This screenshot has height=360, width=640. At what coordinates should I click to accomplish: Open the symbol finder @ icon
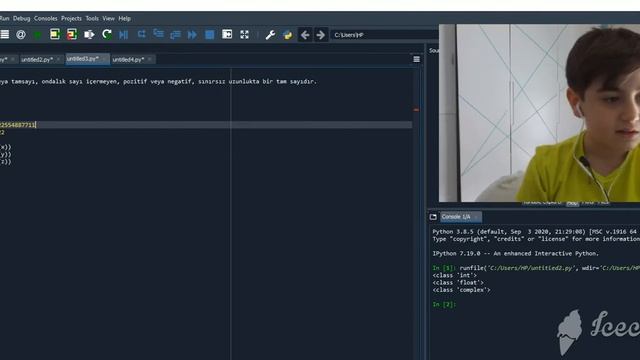pyautogui.click(x=20, y=35)
